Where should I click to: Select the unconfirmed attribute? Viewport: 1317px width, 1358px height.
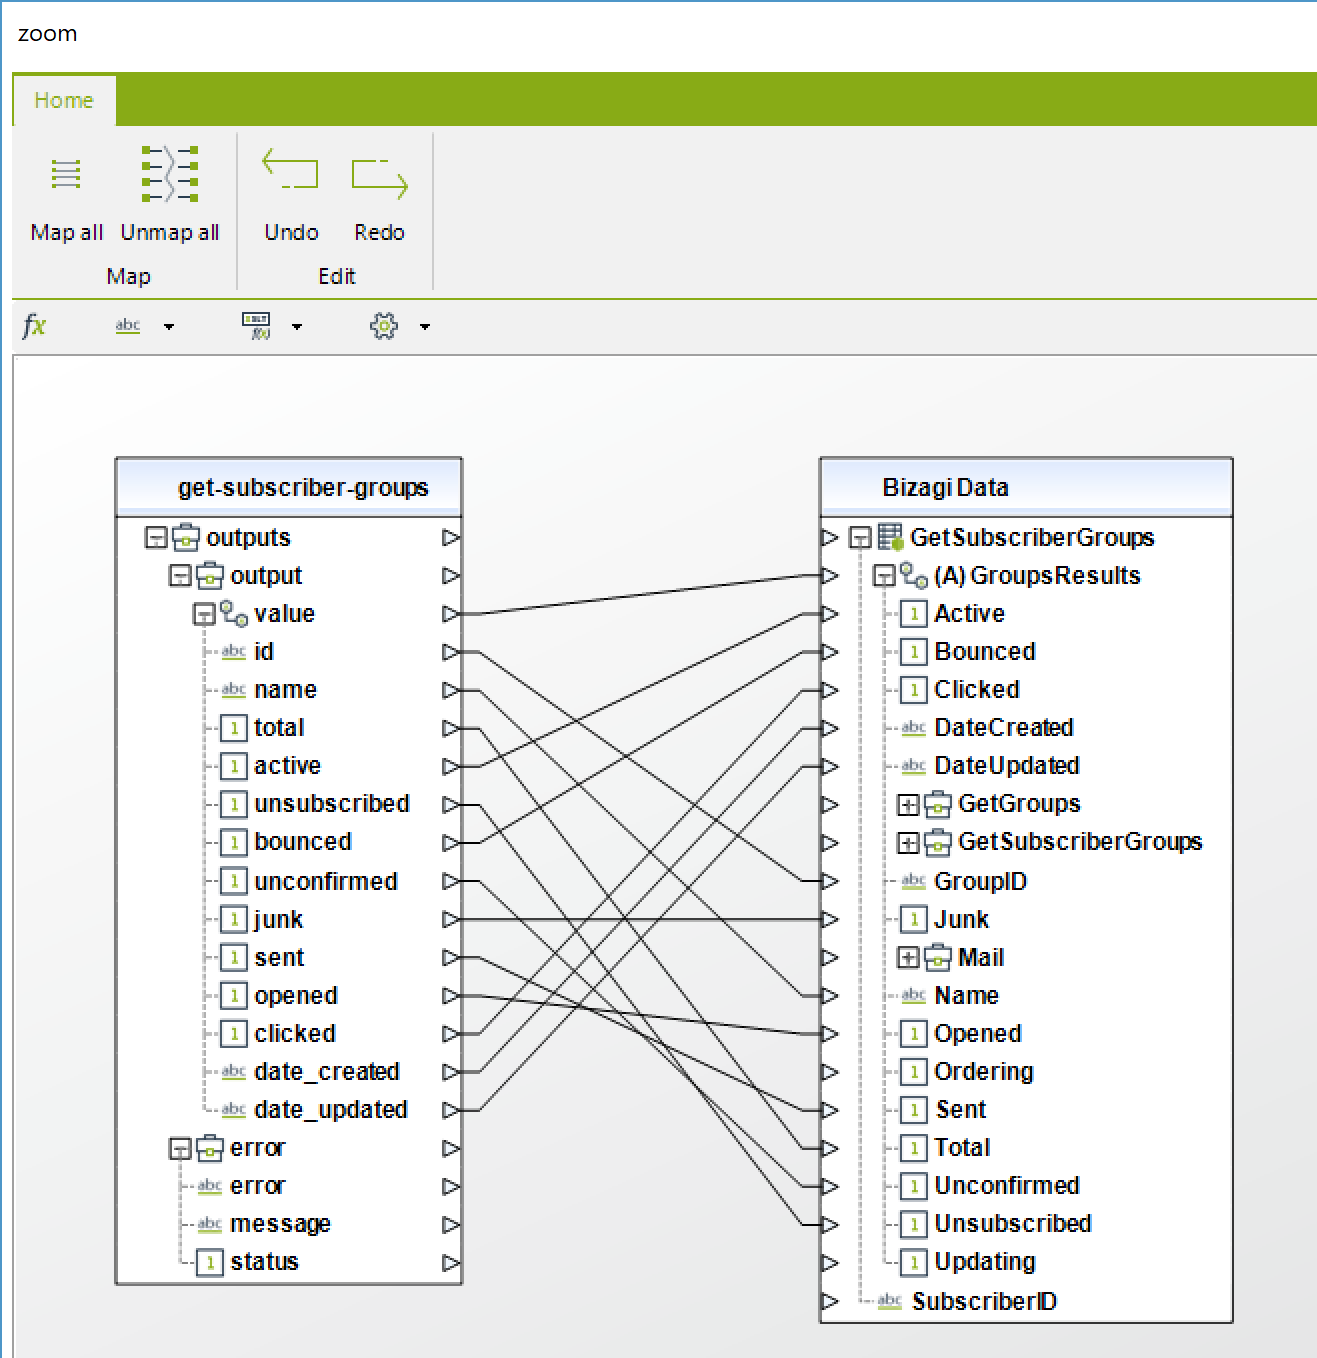pos(326,882)
